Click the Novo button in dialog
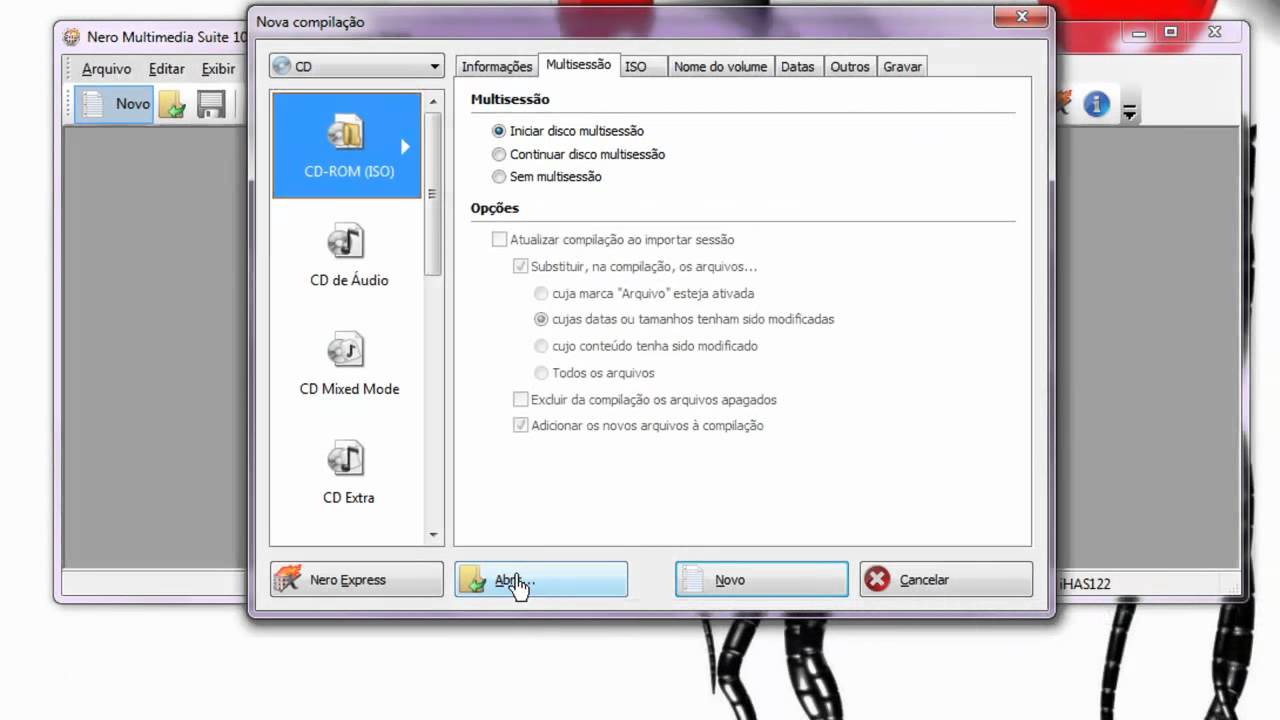The width and height of the screenshot is (1280, 720). point(762,580)
